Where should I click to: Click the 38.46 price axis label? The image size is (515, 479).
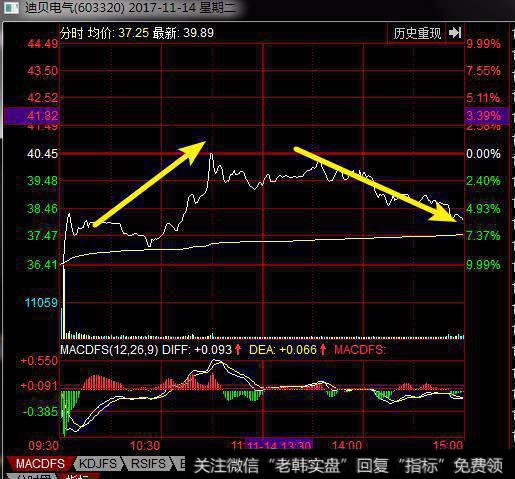pos(42,209)
